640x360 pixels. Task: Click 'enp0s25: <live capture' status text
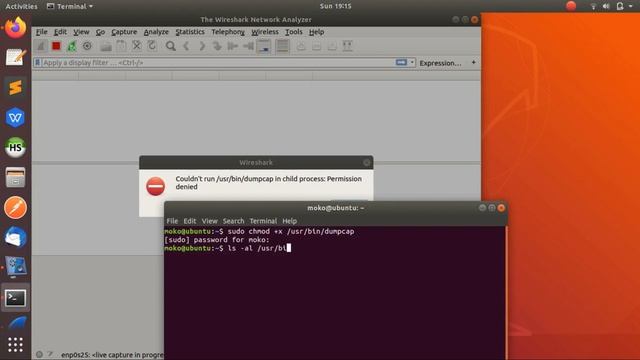pos(112,355)
